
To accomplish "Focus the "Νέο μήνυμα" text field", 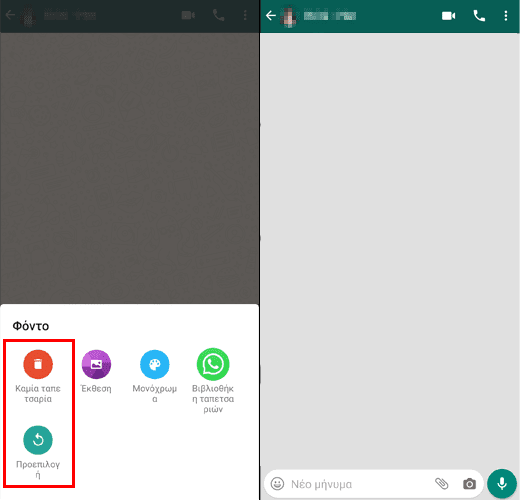I will click(358, 484).
